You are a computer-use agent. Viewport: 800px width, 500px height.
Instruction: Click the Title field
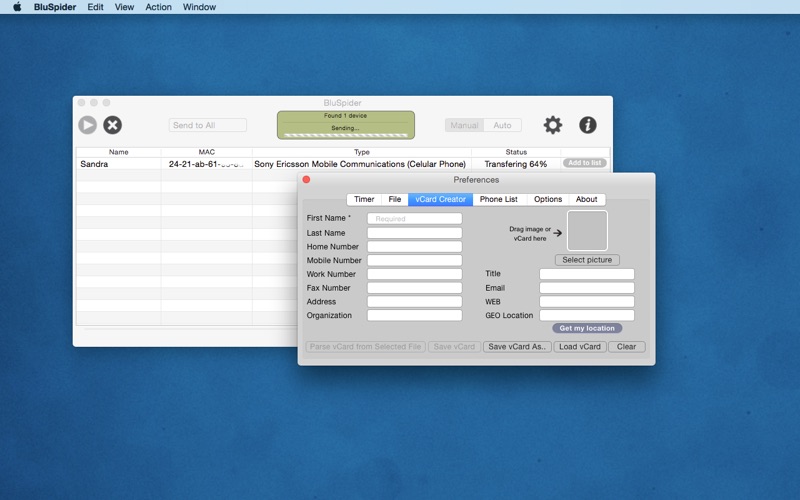587,274
